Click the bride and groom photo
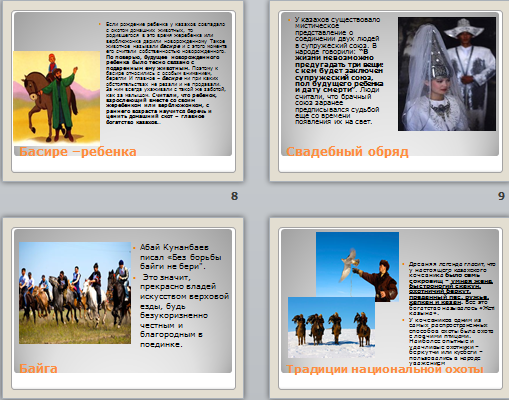The height and width of the screenshot is (400, 509). coord(447,74)
